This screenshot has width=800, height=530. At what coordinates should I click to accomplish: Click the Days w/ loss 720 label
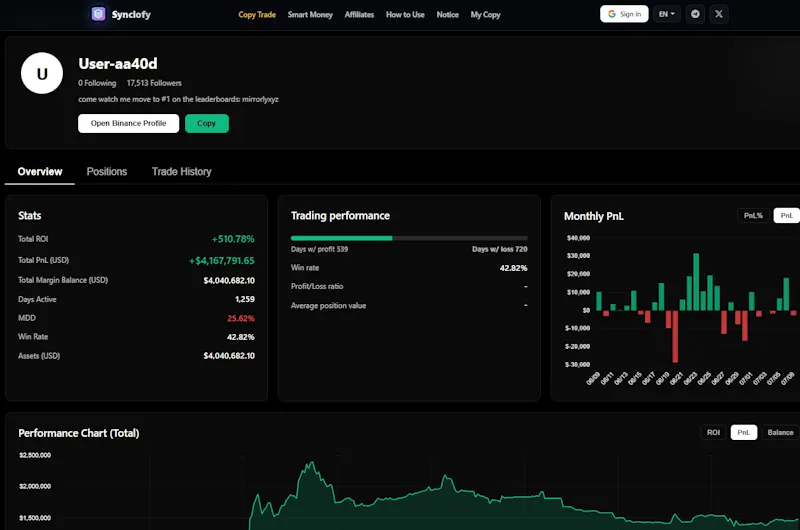pyautogui.click(x=499, y=249)
